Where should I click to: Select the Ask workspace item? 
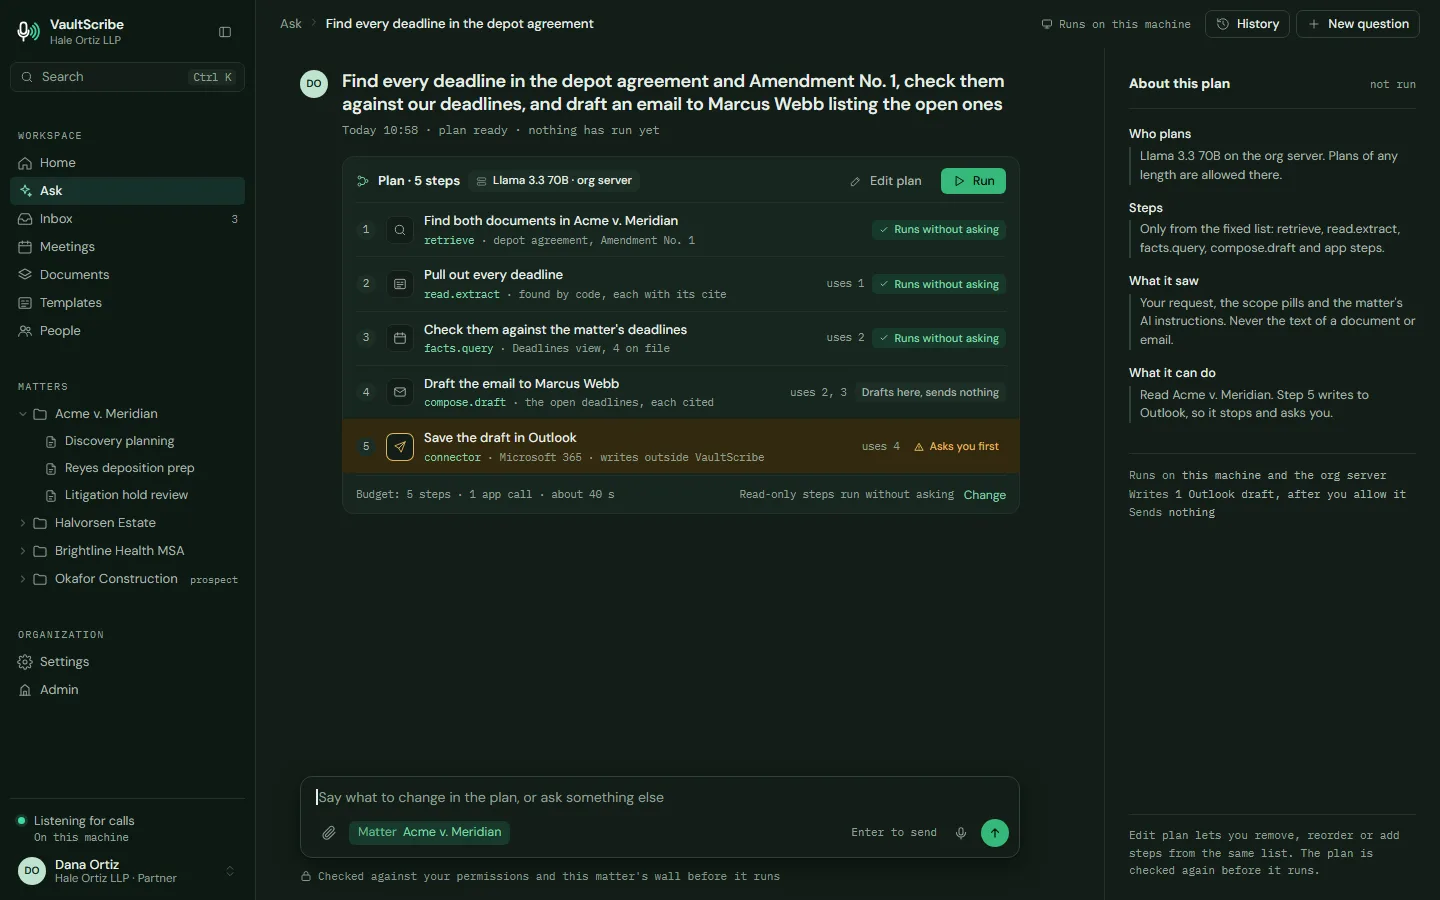tap(127, 191)
